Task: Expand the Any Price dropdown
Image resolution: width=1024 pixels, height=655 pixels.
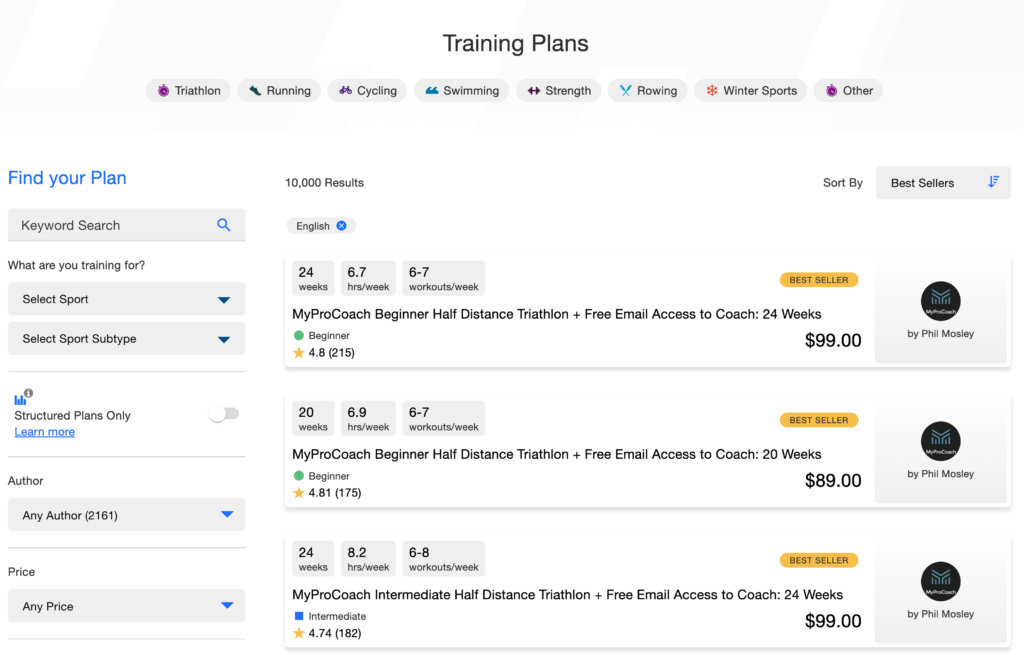Action: [127, 606]
